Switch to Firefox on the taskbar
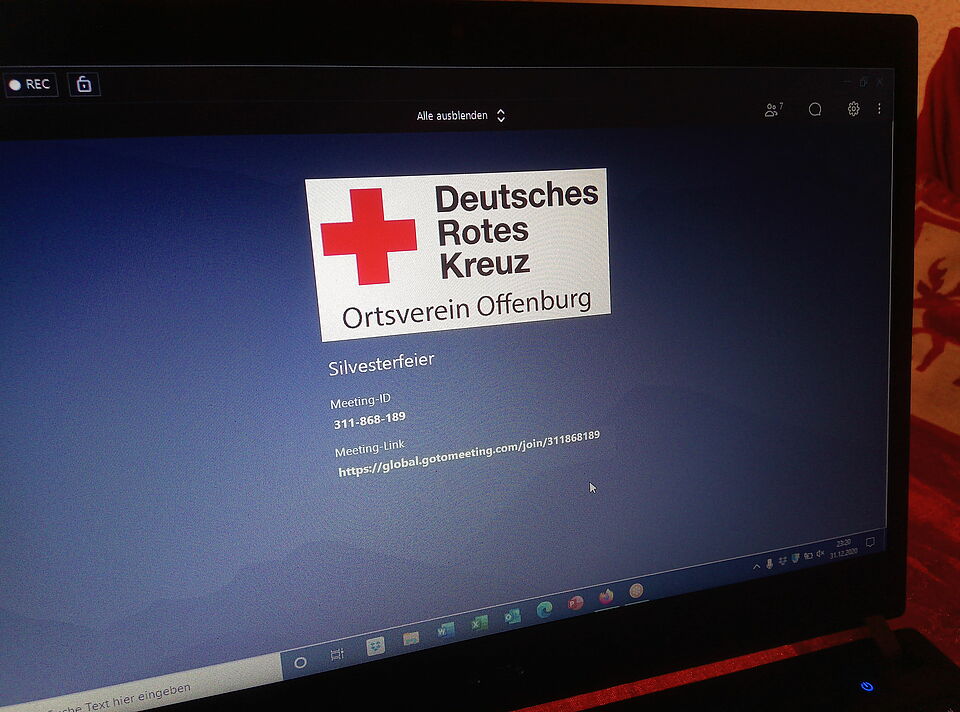The width and height of the screenshot is (960, 712). [606, 596]
